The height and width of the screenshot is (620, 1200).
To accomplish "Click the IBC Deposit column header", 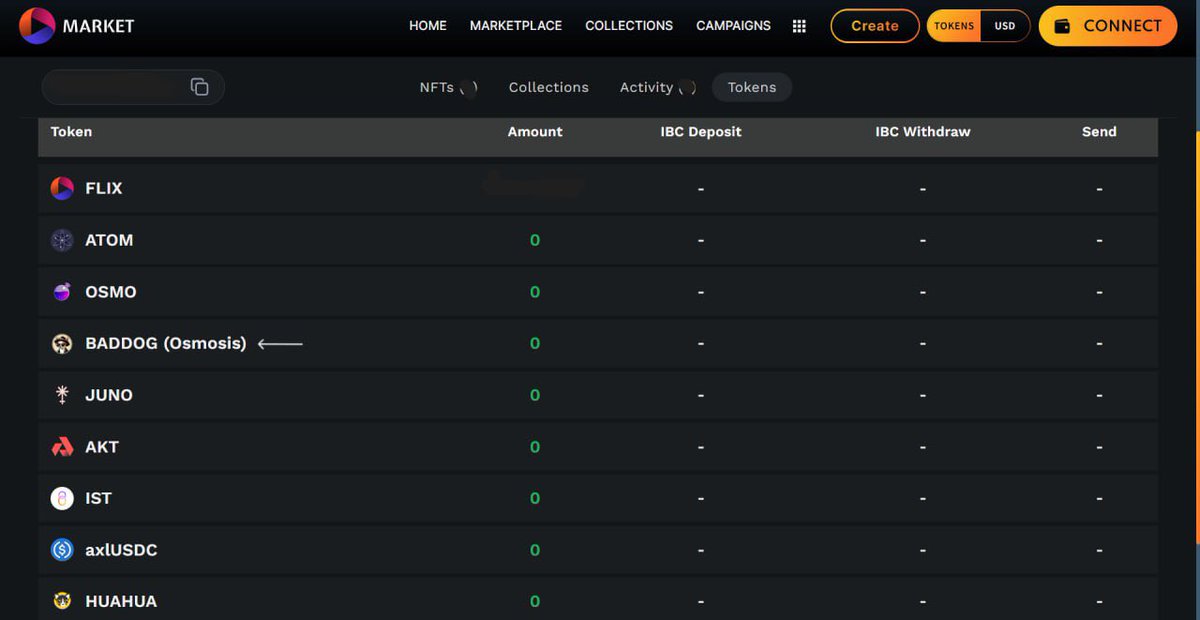I will (701, 132).
